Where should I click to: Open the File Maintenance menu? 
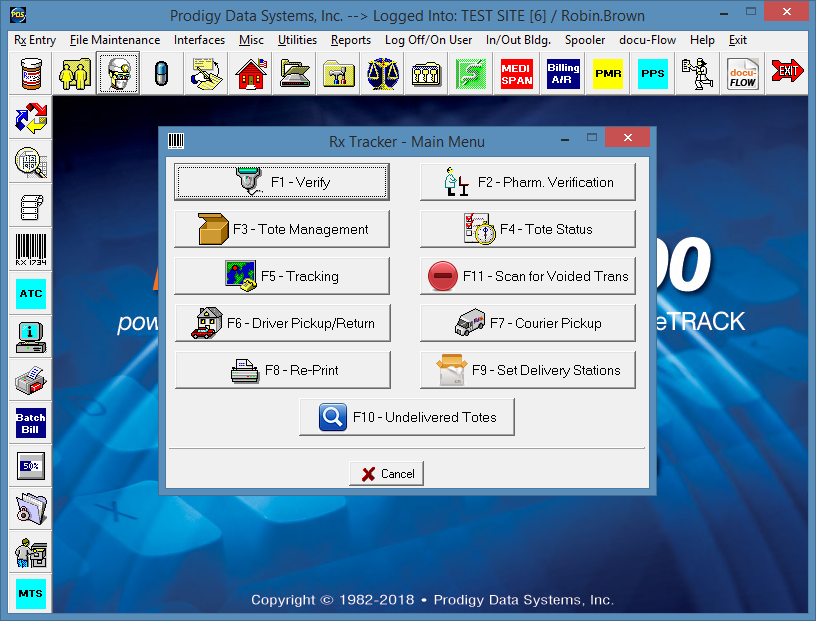pyautogui.click(x=115, y=40)
